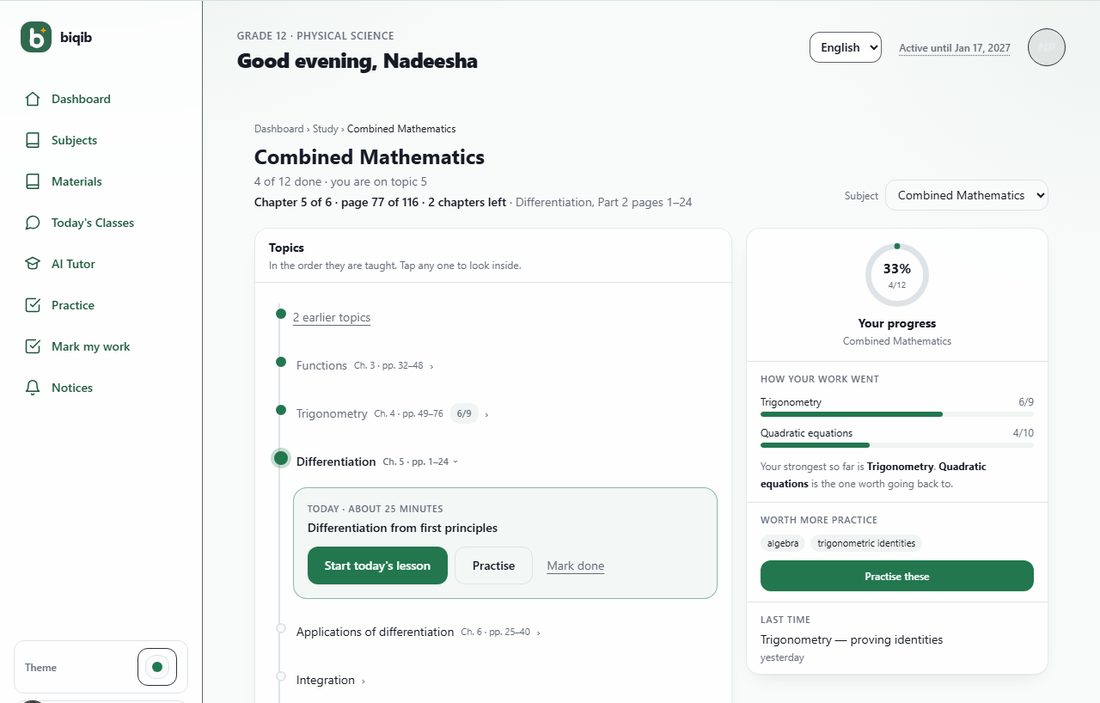Click Trigonometry — proving identities last-time entry
1100x703 pixels.
852,640
